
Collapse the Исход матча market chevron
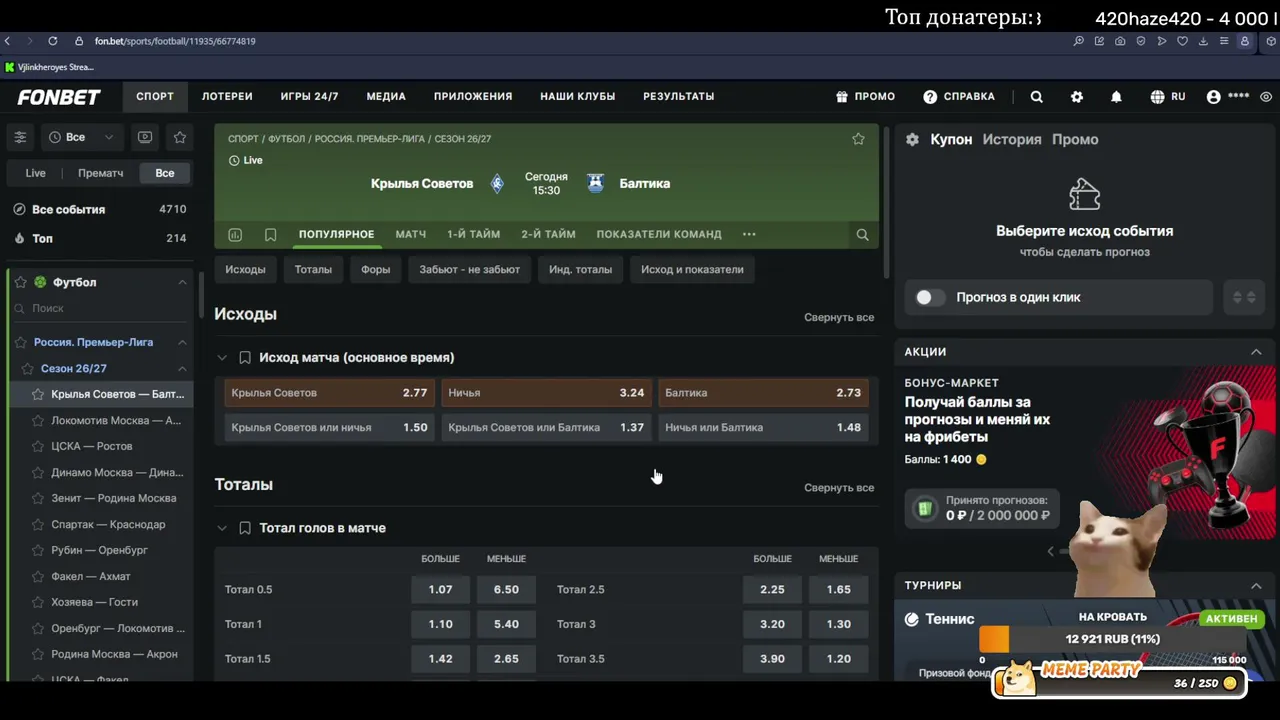click(x=222, y=357)
